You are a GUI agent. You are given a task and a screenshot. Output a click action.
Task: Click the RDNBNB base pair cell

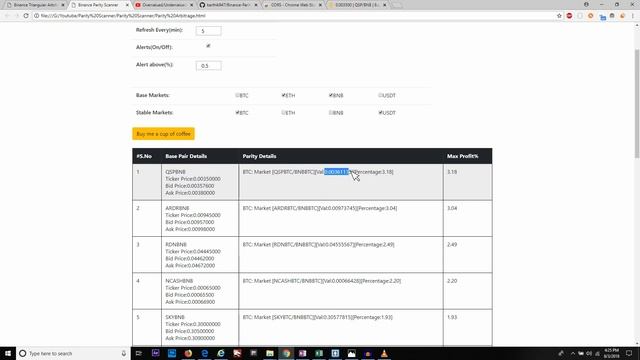(x=200, y=255)
